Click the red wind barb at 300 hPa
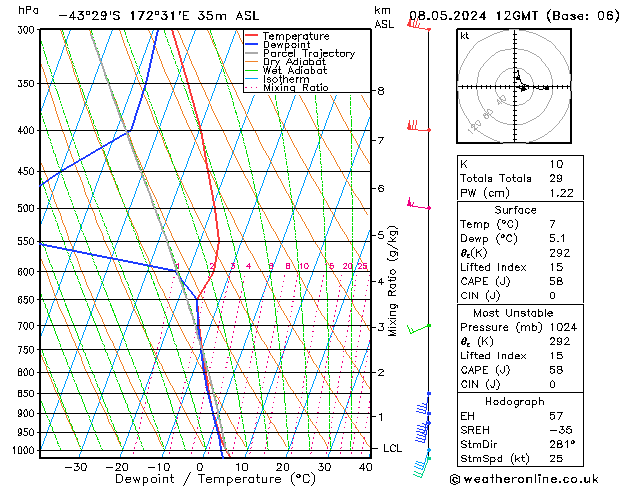The width and height of the screenshot is (629, 486). tap(419, 25)
